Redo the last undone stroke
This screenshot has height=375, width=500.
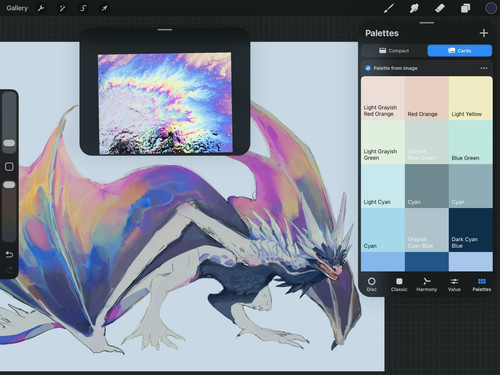point(9,269)
